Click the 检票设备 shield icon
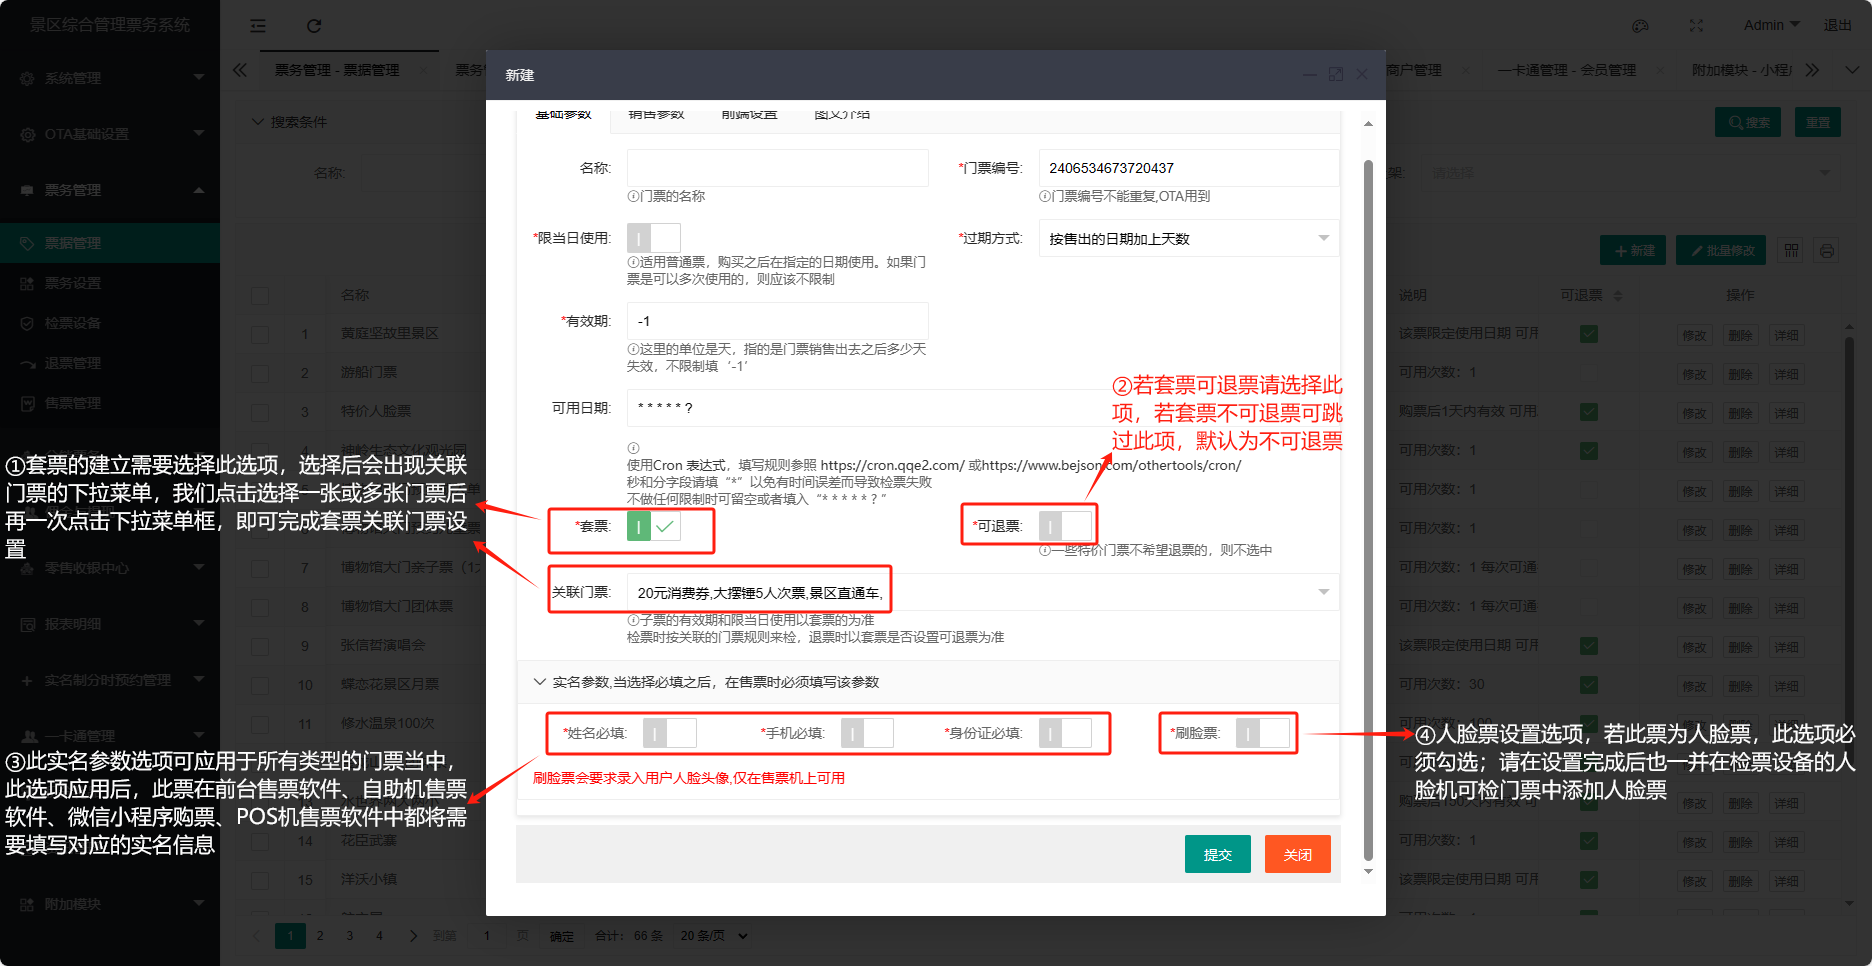This screenshot has height=966, width=1872. (x=27, y=323)
